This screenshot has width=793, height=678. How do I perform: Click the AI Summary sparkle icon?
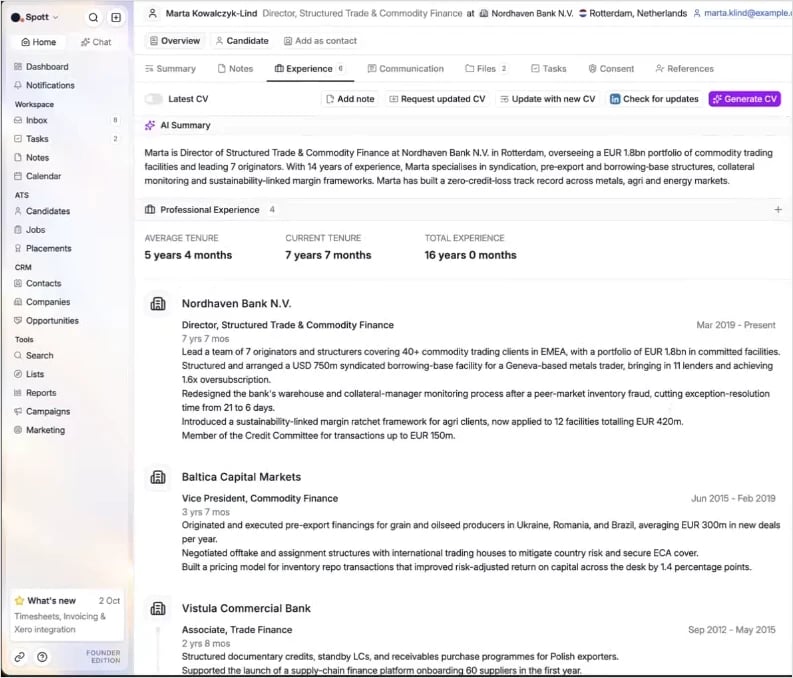(x=150, y=125)
